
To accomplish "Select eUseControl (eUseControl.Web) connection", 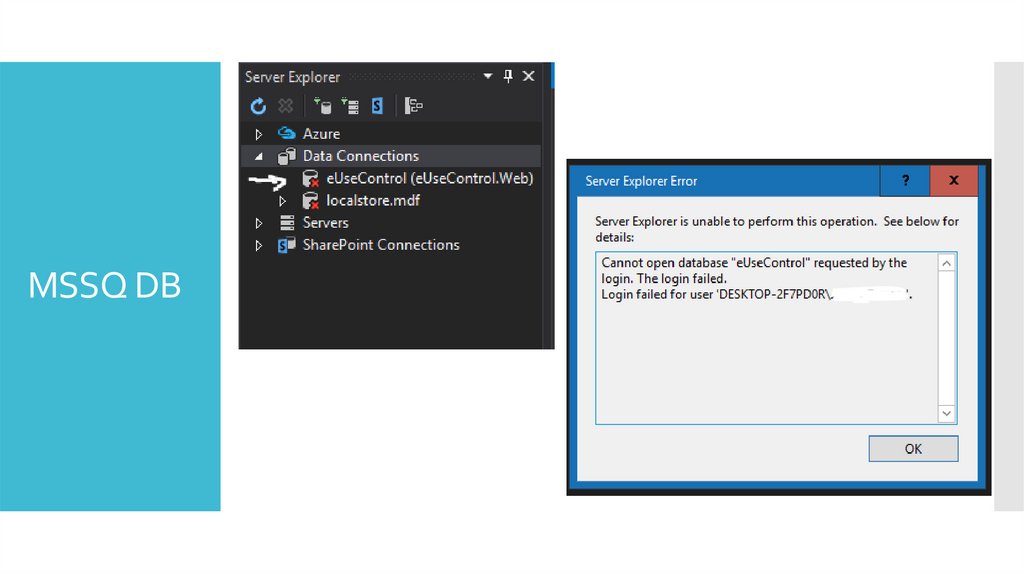I will (x=430, y=178).
